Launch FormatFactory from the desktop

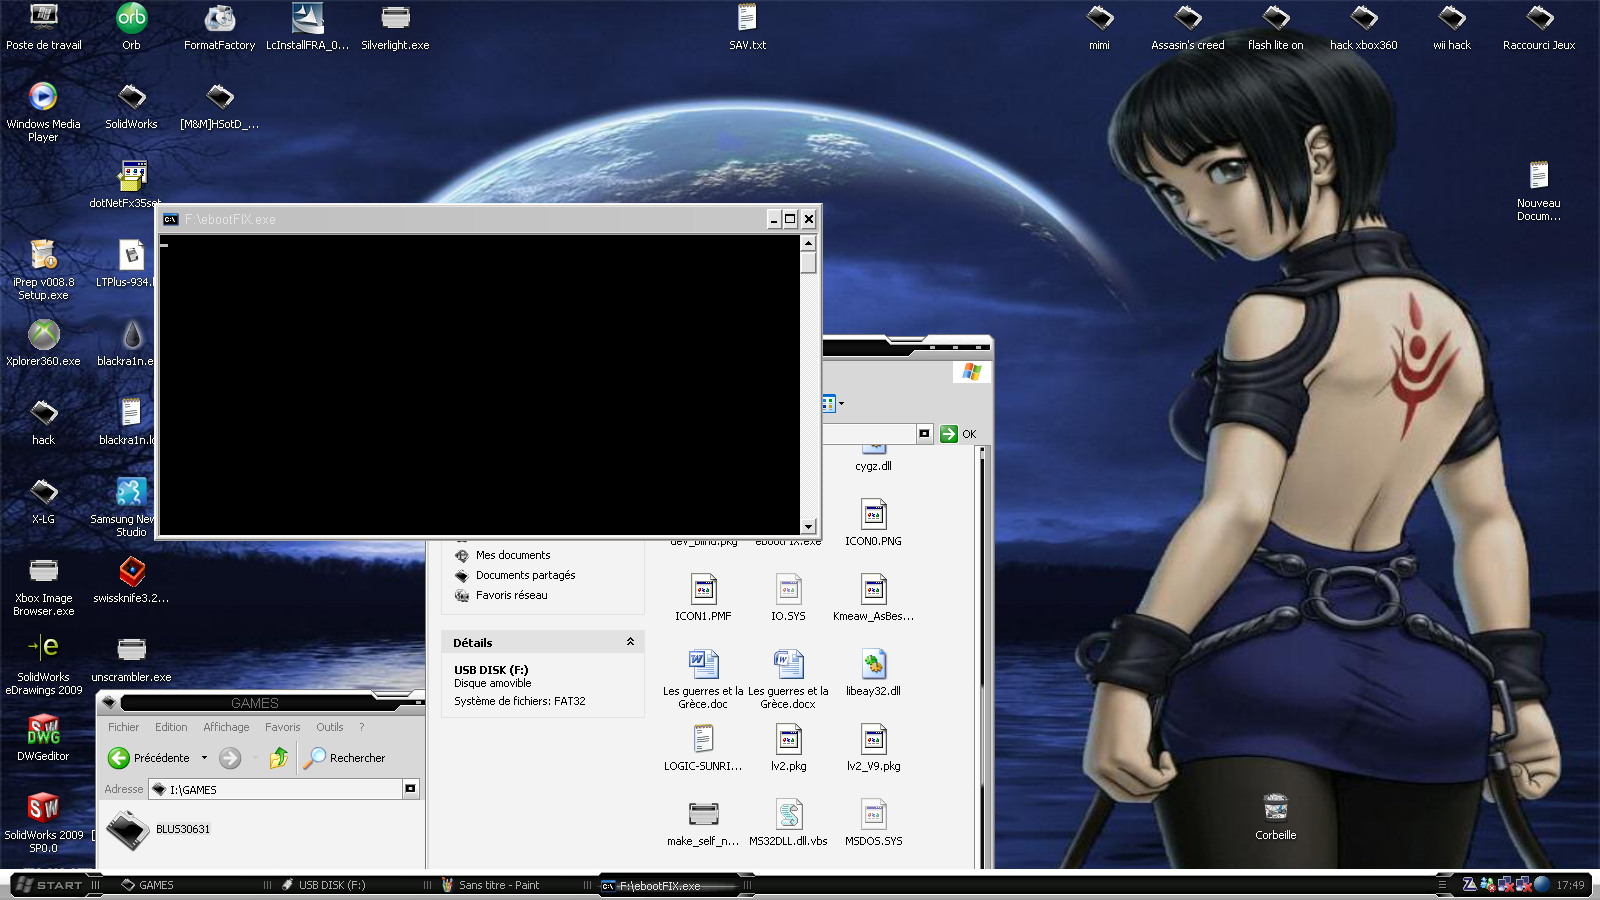pos(219,26)
